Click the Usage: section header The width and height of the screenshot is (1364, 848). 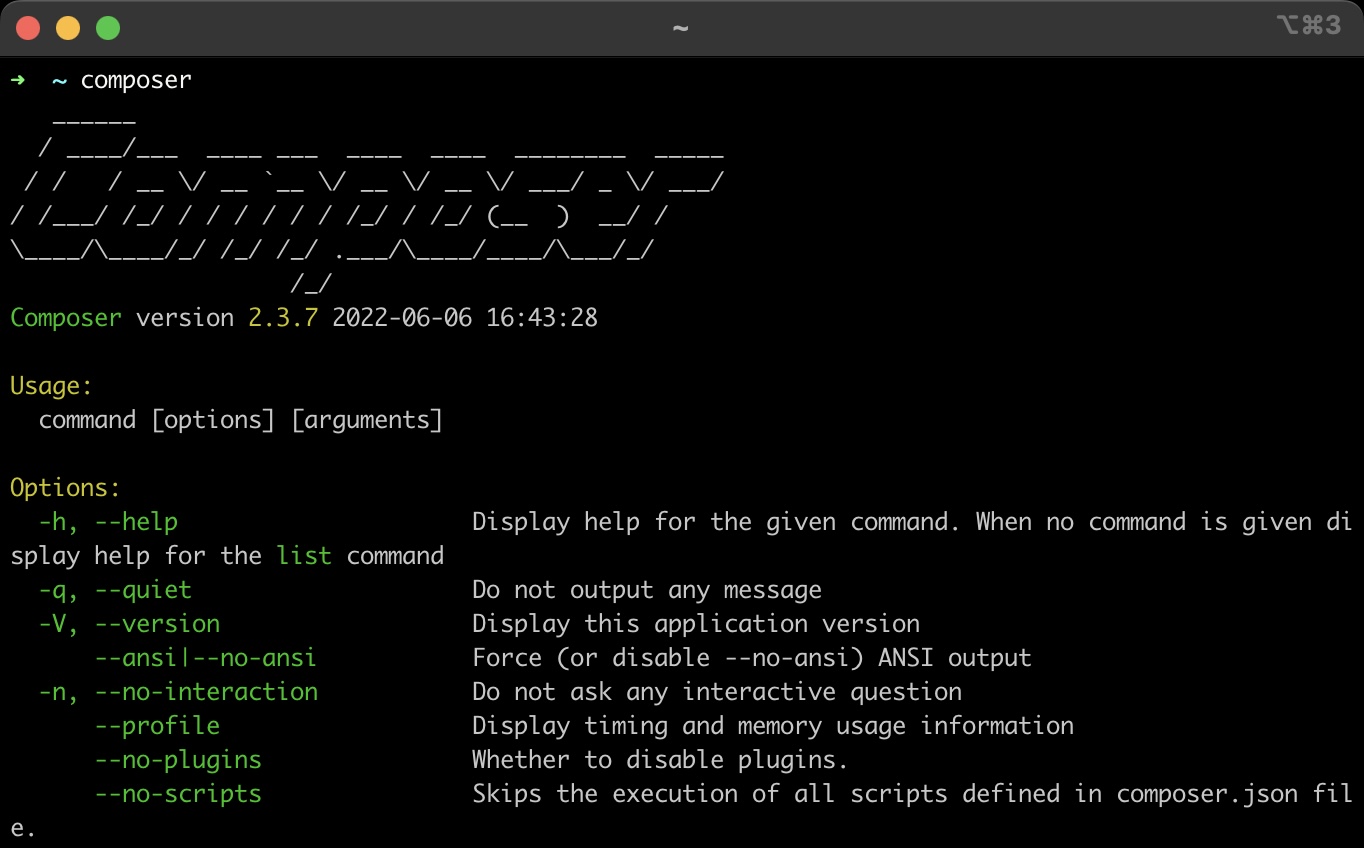[x=51, y=385]
